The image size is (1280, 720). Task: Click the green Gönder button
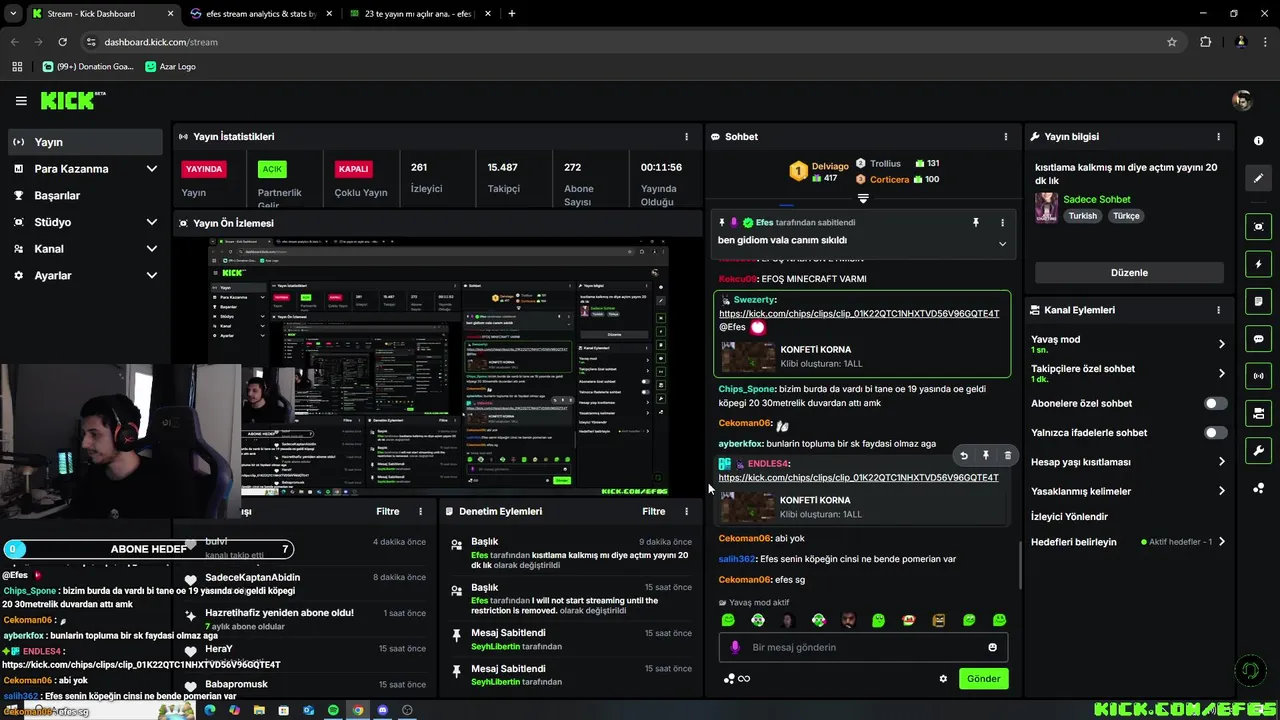tap(983, 678)
